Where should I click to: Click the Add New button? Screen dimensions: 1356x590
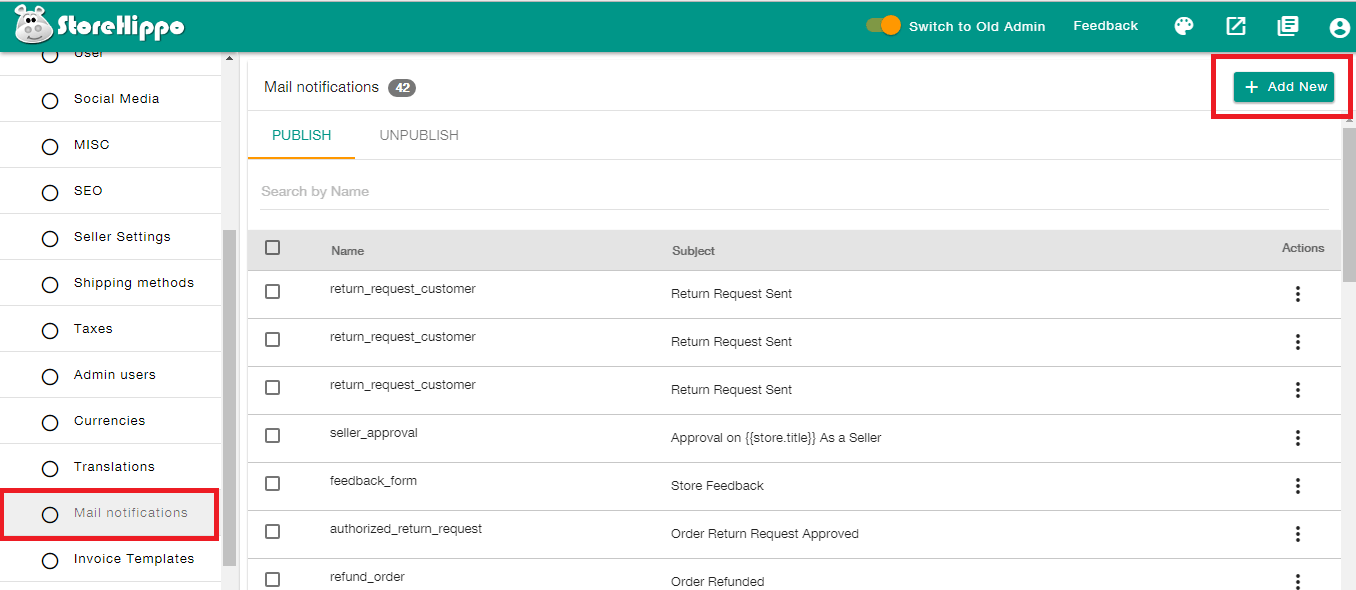coord(1284,87)
